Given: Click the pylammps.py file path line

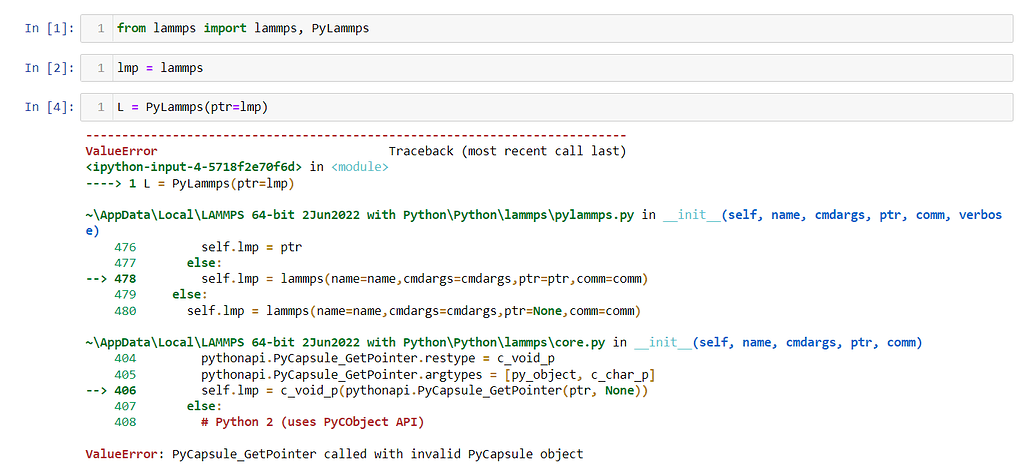Looking at the screenshot, I should [359, 215].
